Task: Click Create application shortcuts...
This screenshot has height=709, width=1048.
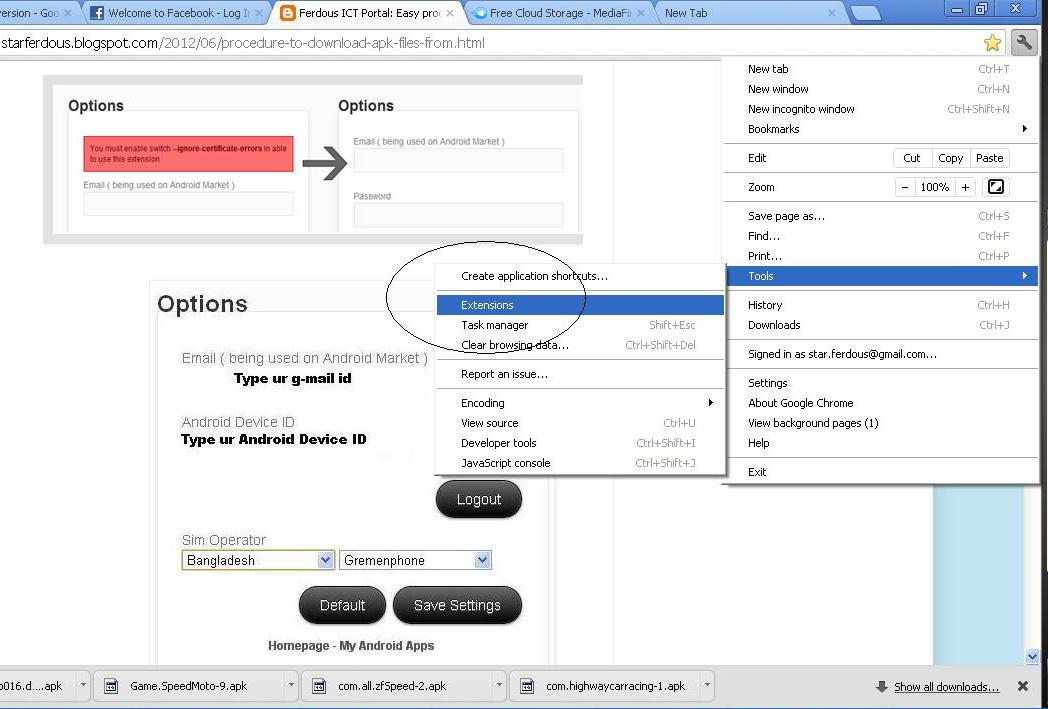Action: click(579, 276)
